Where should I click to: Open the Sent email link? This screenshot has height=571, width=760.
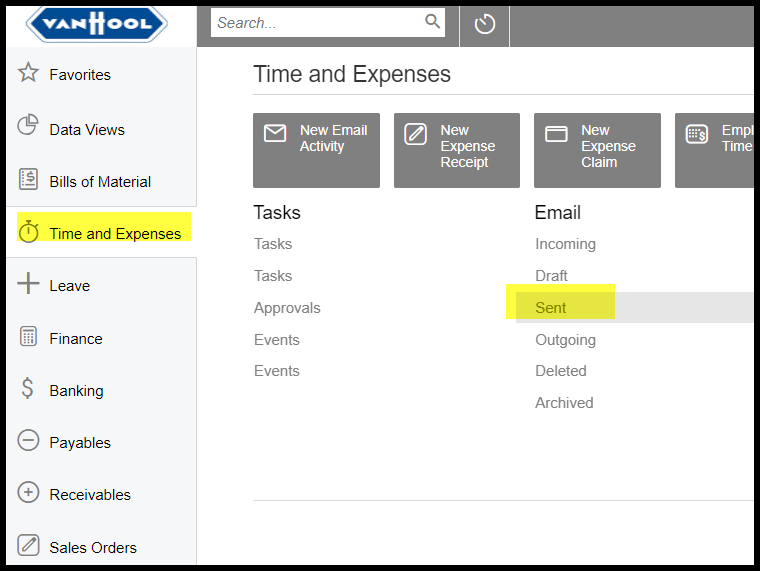(x=551, y=308)
